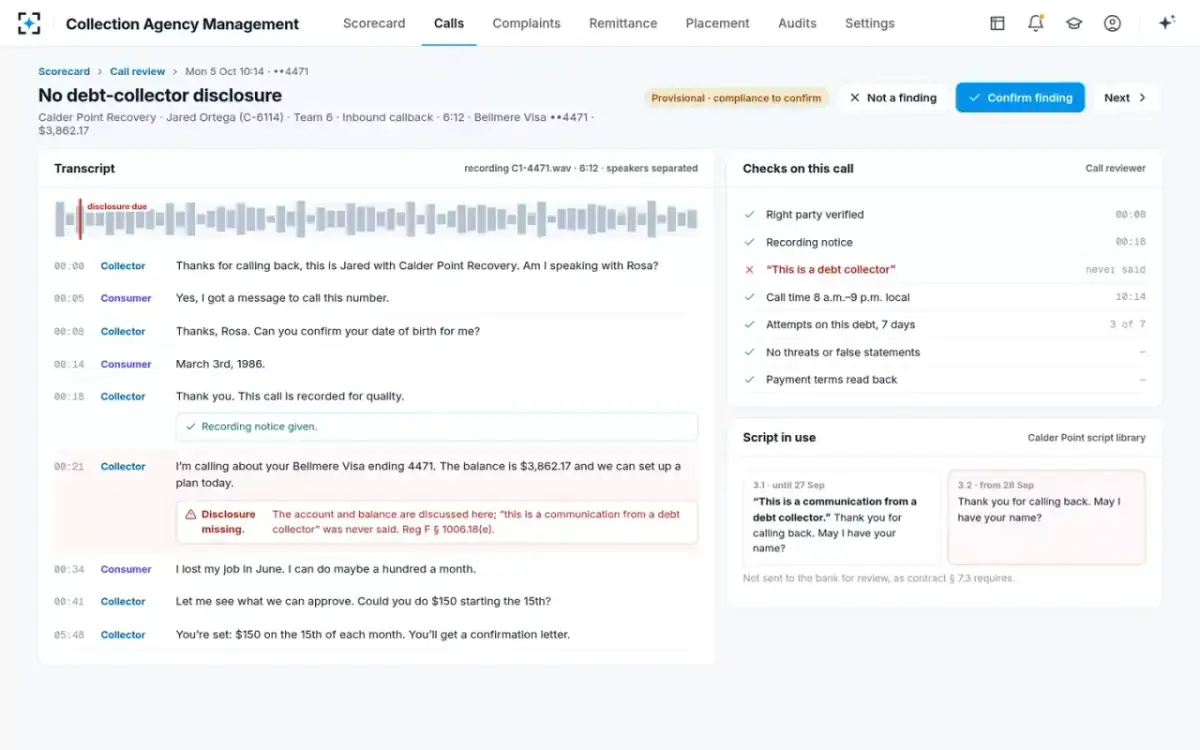Click the Collector label at 00:41

pos(123,602)
